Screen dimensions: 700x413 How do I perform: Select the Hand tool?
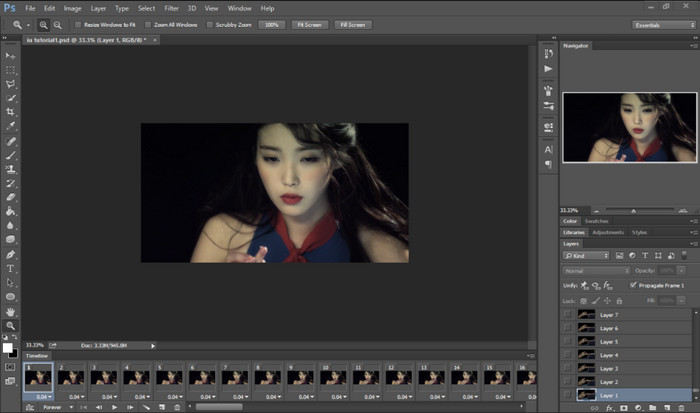[x=11, y=311]
